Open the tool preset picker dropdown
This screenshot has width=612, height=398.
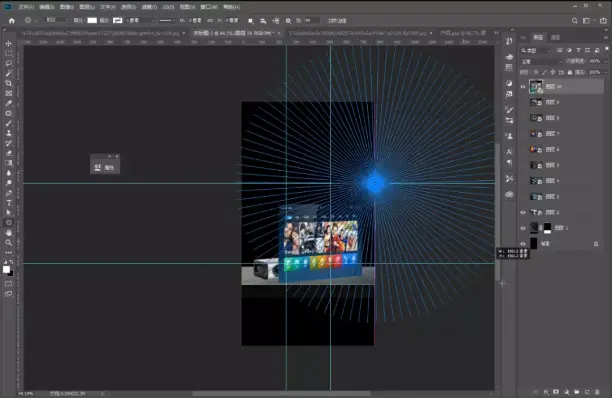[x=31, y=20]
